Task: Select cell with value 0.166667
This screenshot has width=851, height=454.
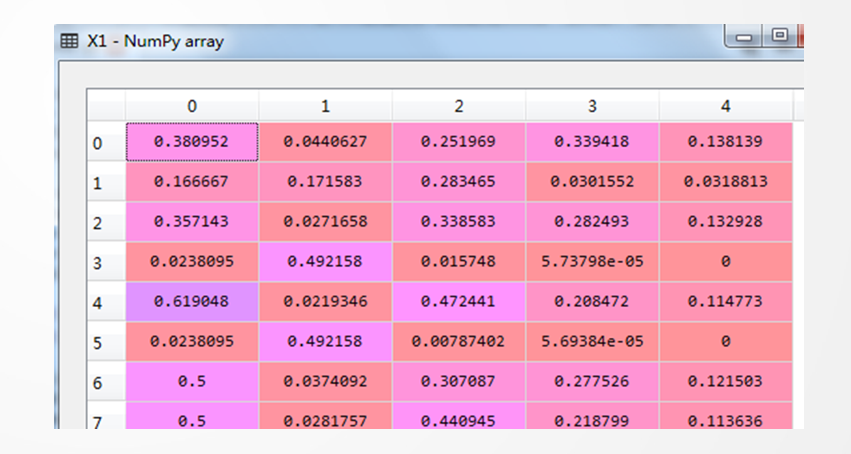Action: coord(192,182)
